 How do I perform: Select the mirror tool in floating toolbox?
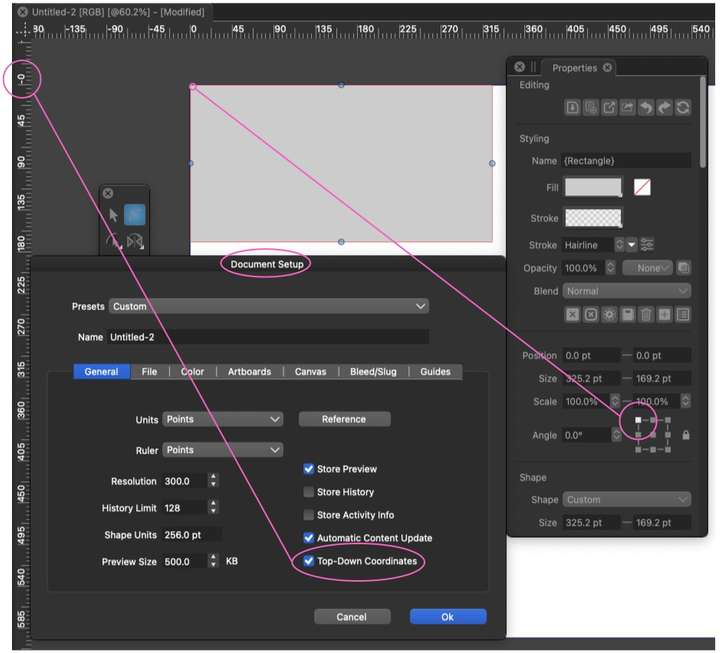point(135,242)
